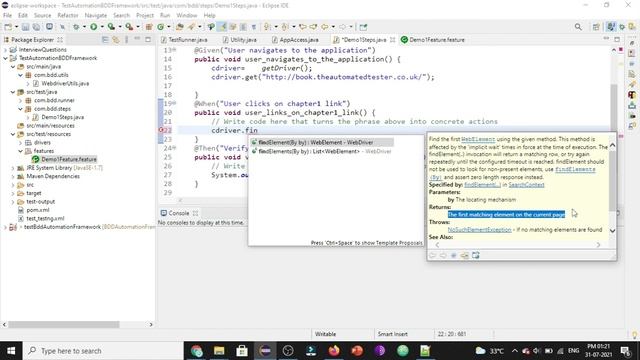Click the Debug bug icon in toolbar
Screen dimensions: 640x360
tap(76, 27)
